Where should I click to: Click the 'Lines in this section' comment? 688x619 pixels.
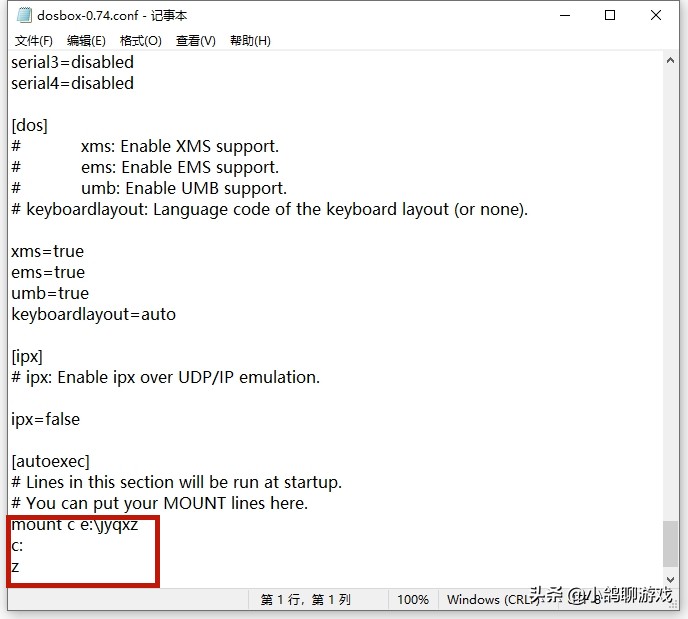click(176, 483)
